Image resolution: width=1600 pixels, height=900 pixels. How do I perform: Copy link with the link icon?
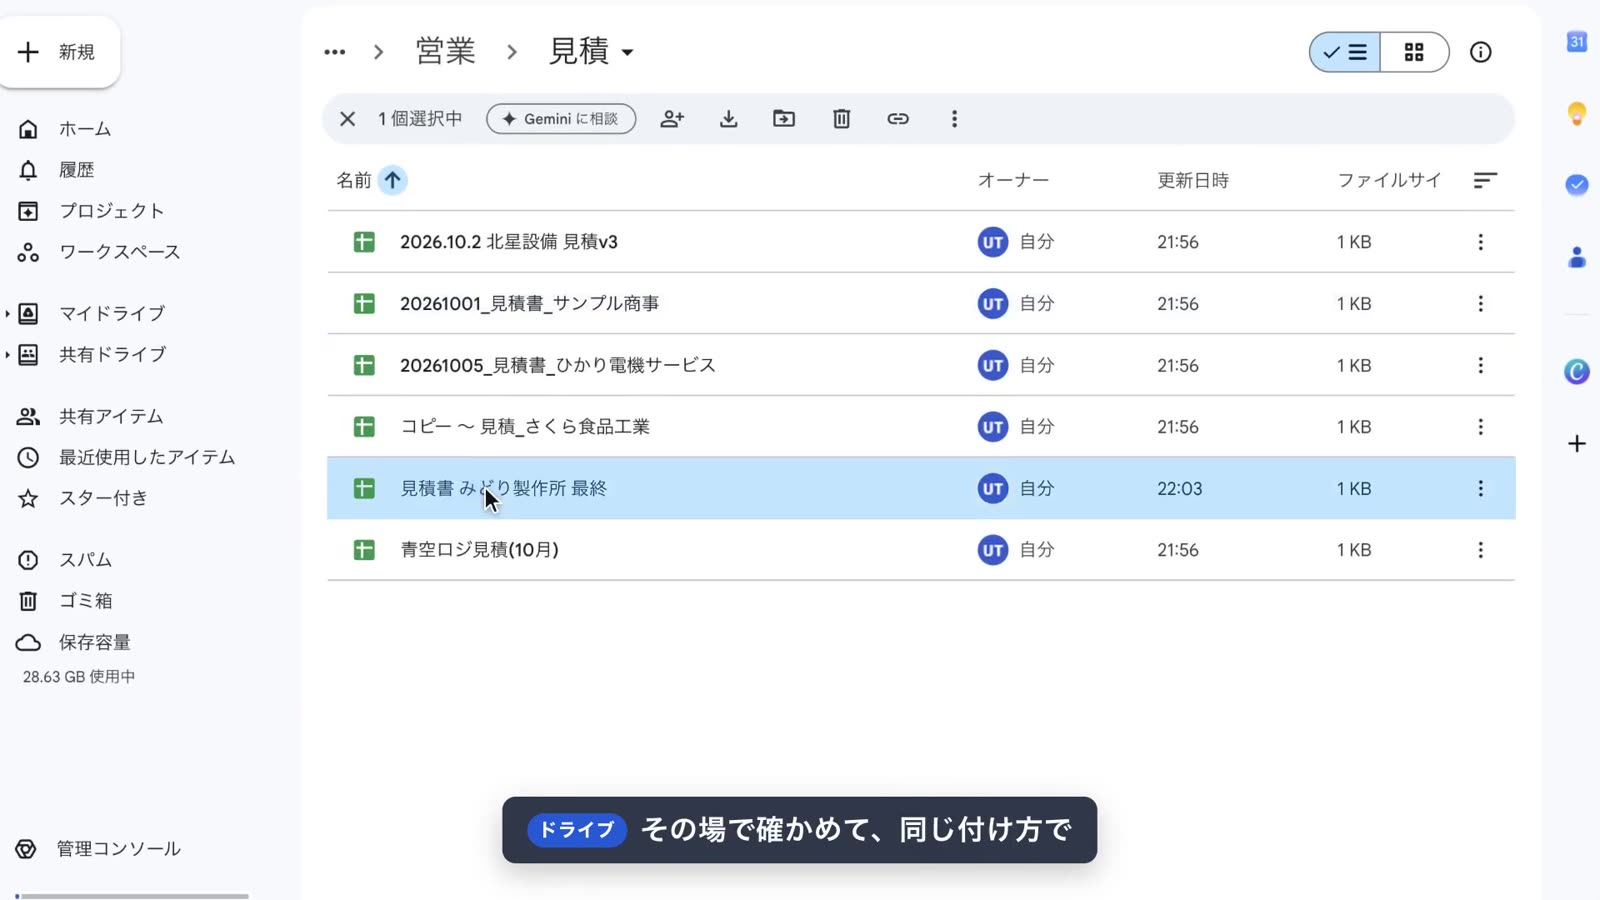pos(898,119)
